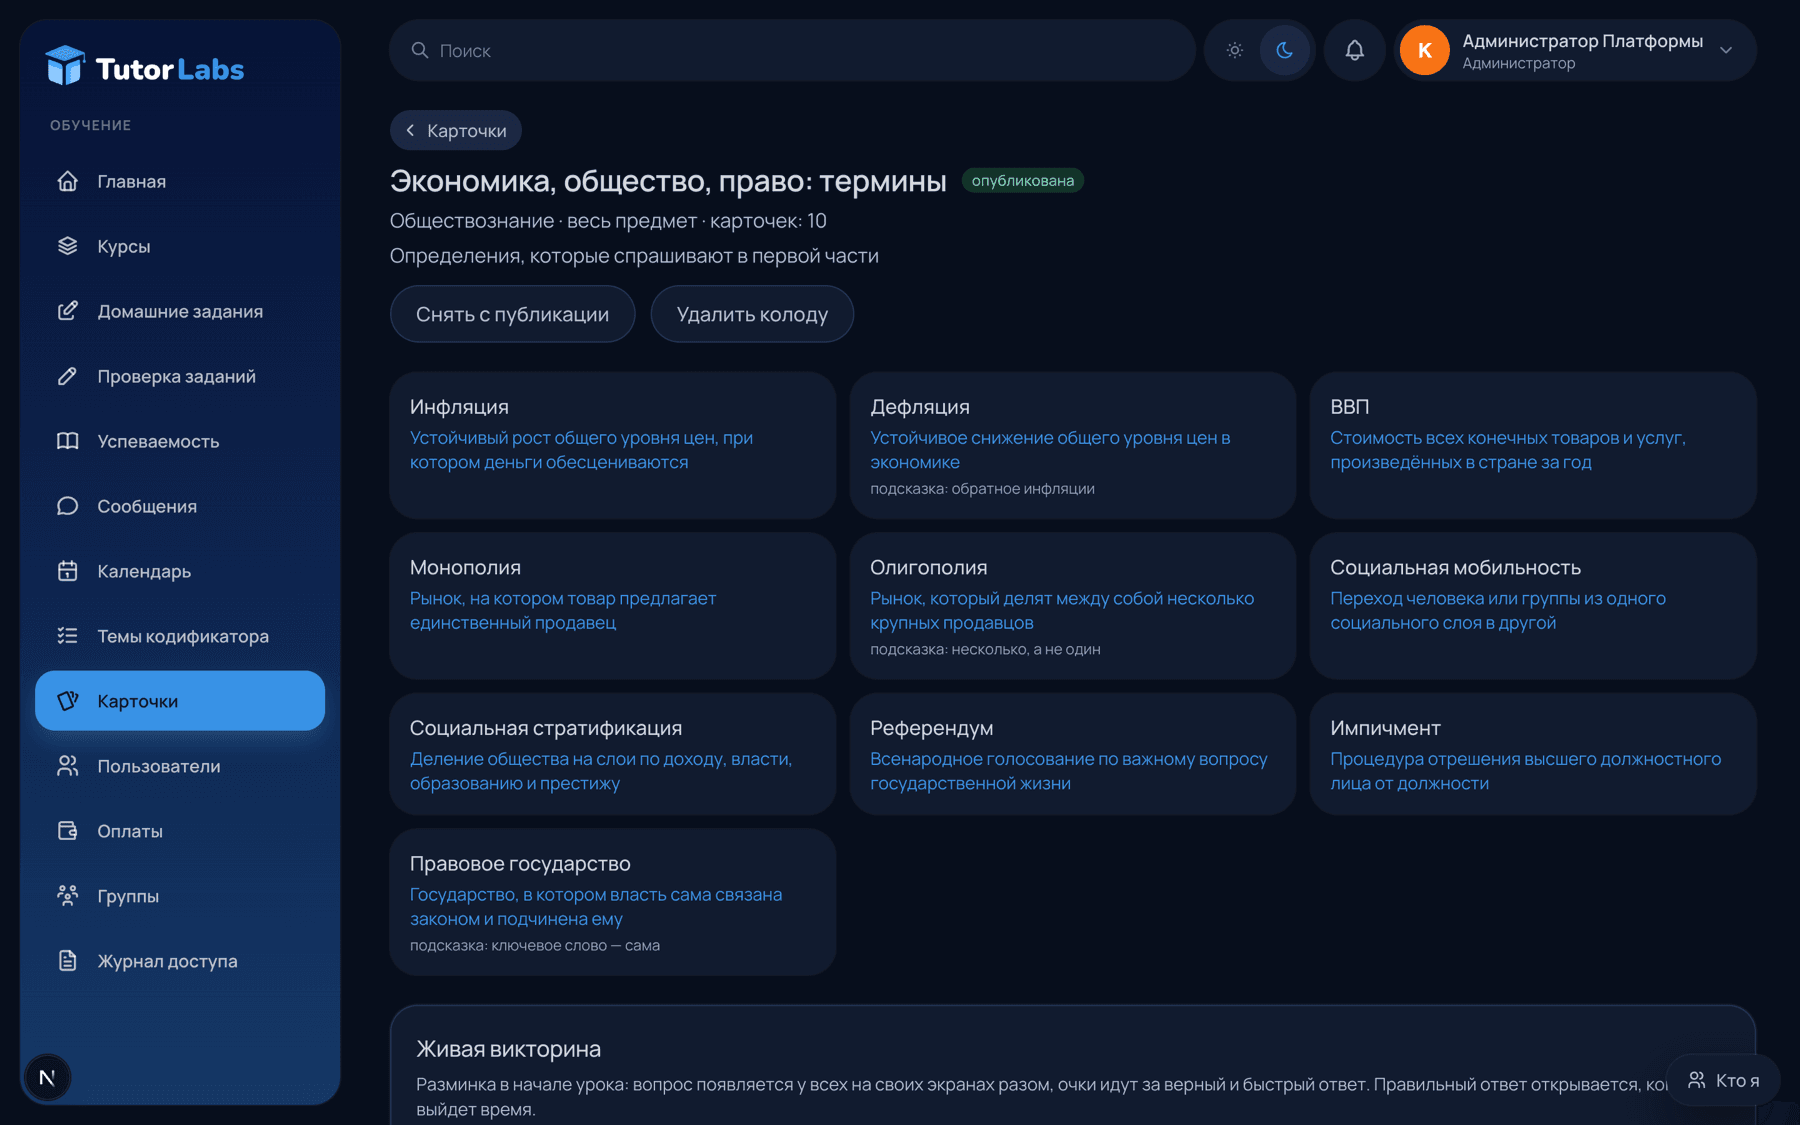Open the ВВП card
This screenshot has width=1800, height=1125.
point(1533,445)
